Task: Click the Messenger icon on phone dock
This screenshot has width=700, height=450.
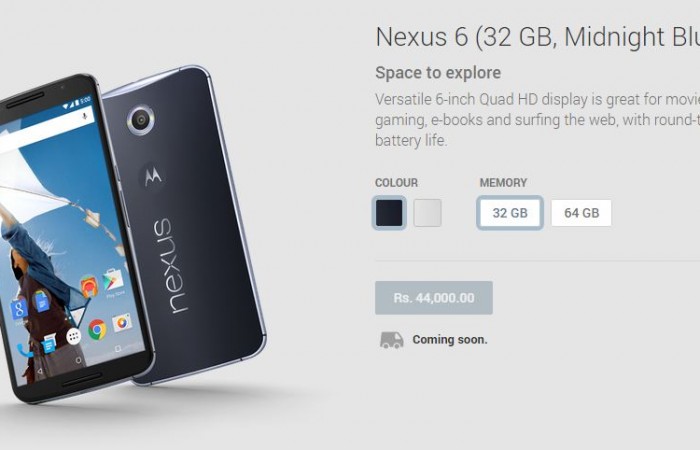Action: click(x=49, y=344)
